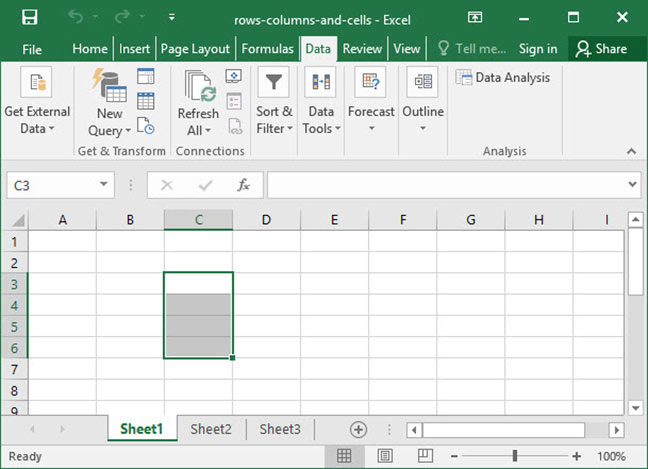
Task: Open the New Query icon
Action: tap(109, 86)
